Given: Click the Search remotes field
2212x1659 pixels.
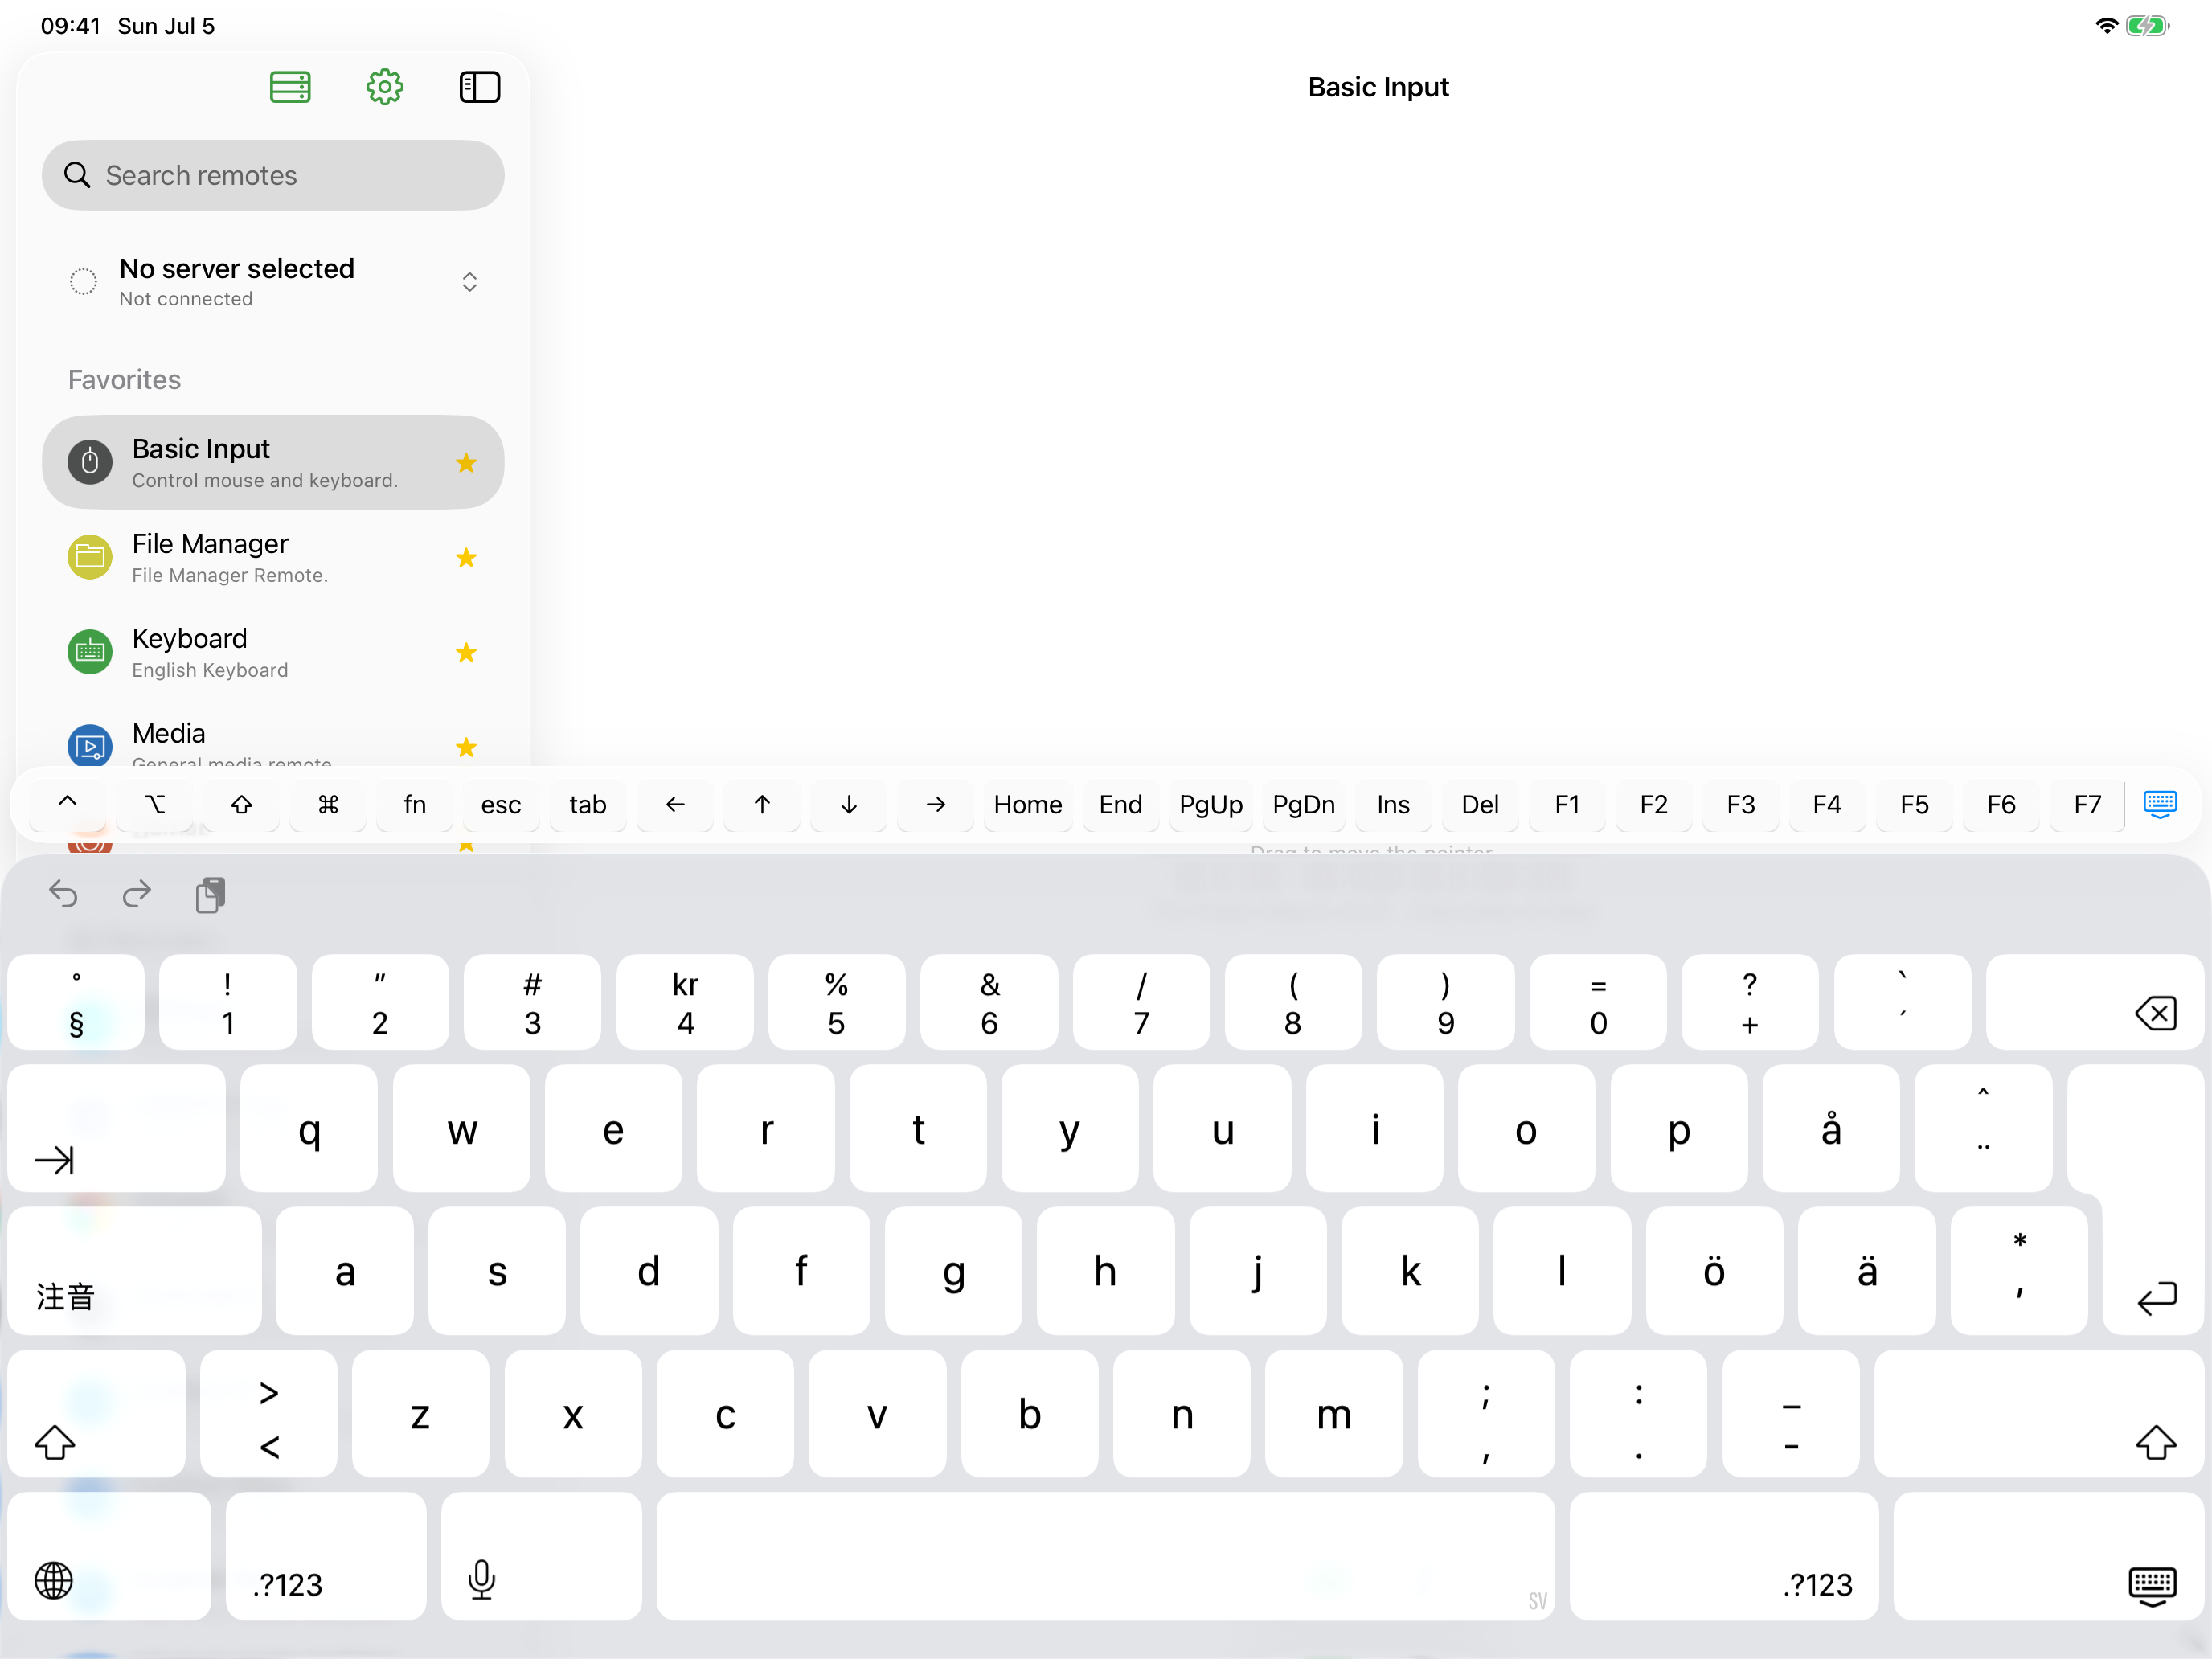Looking at the screenshot, I should [273, 175].
